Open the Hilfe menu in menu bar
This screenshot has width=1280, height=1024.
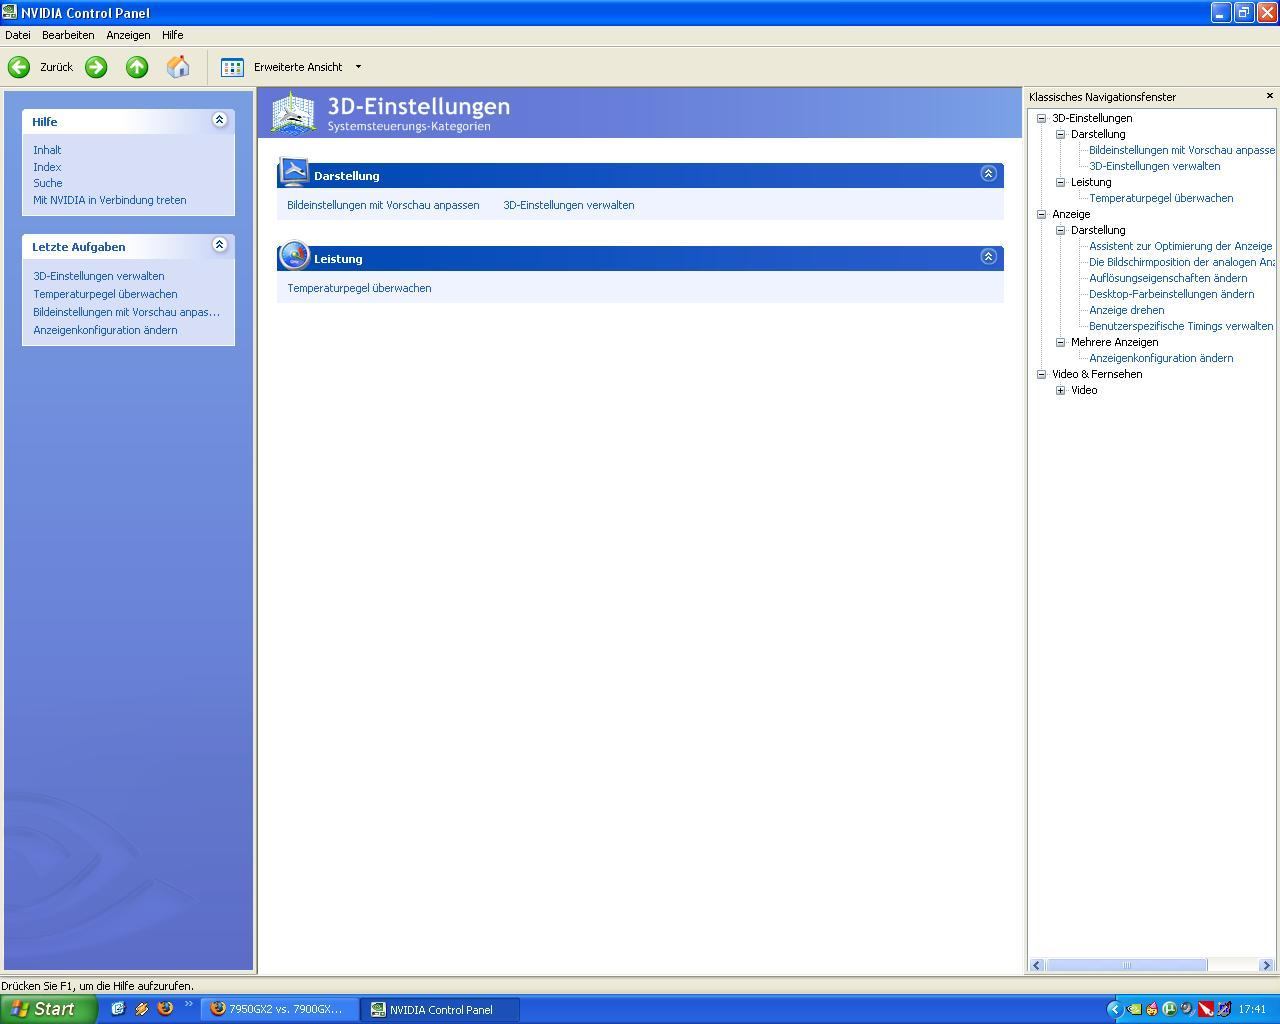pos(173,35)
